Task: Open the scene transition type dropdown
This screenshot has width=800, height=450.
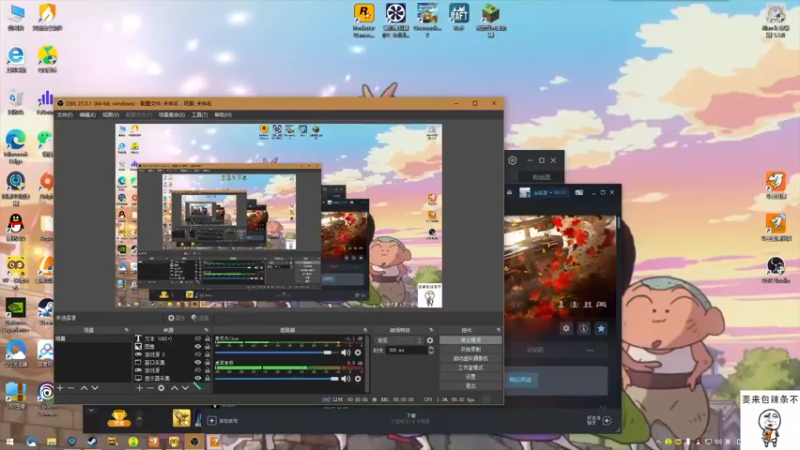Action: 399,340
